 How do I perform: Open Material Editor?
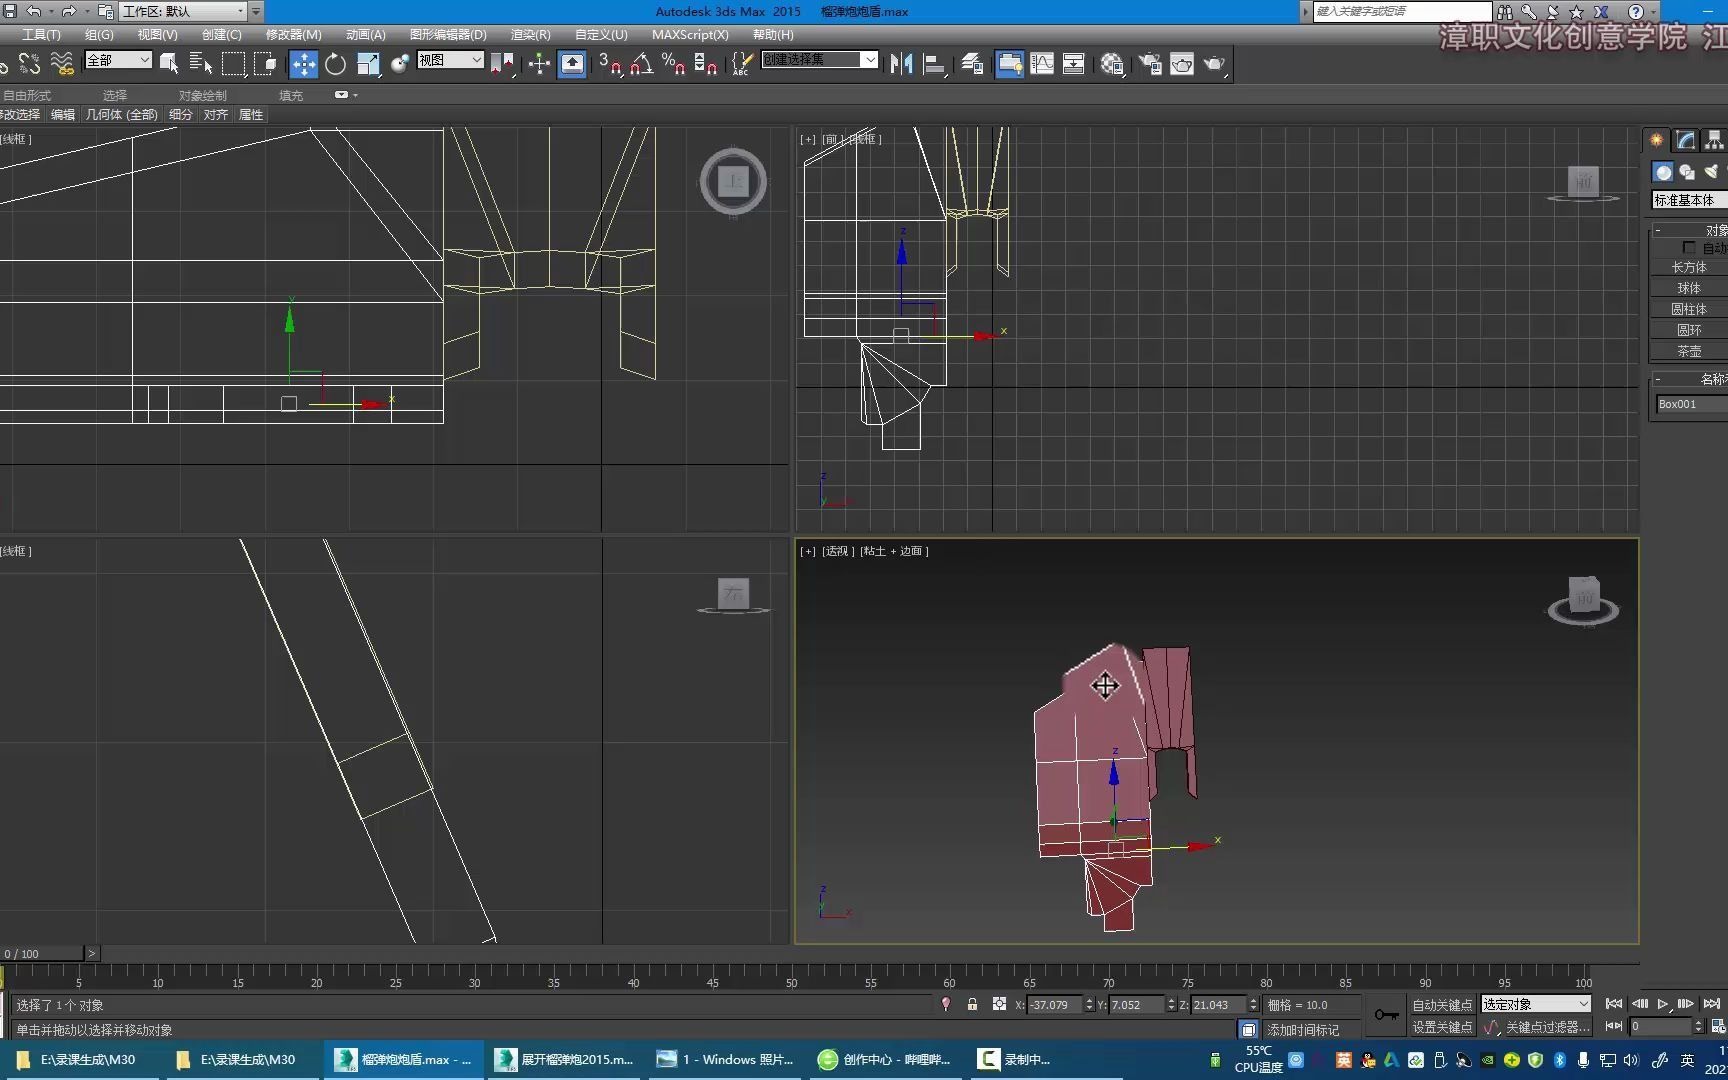[x=1111, y=64]
